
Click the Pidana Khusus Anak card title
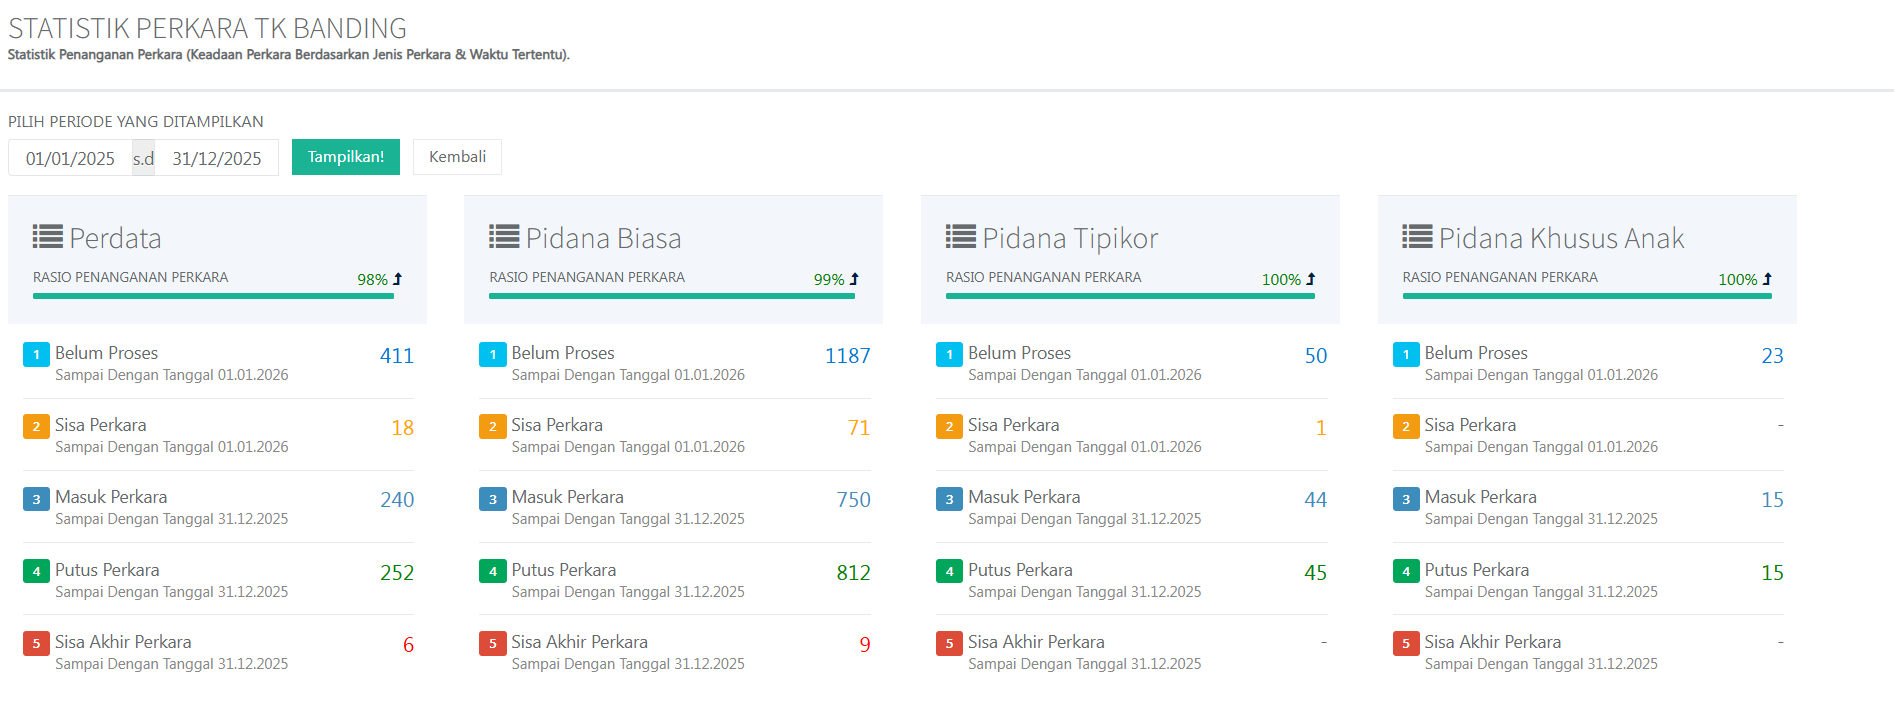(x=1561, y=238)
